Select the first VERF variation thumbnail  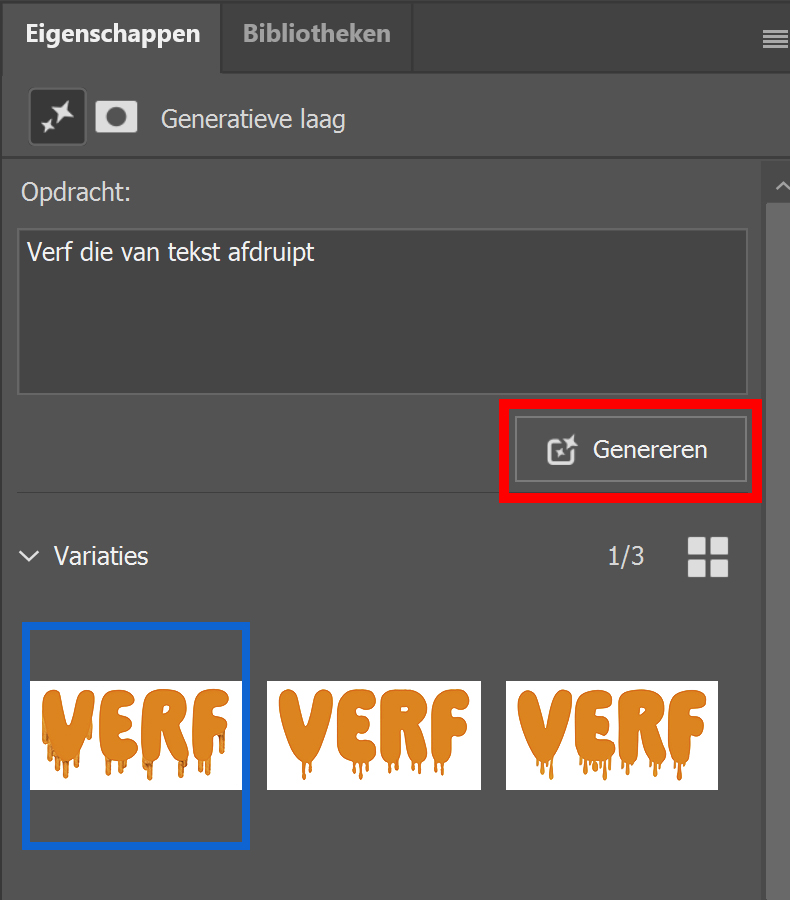pos(136,735)
